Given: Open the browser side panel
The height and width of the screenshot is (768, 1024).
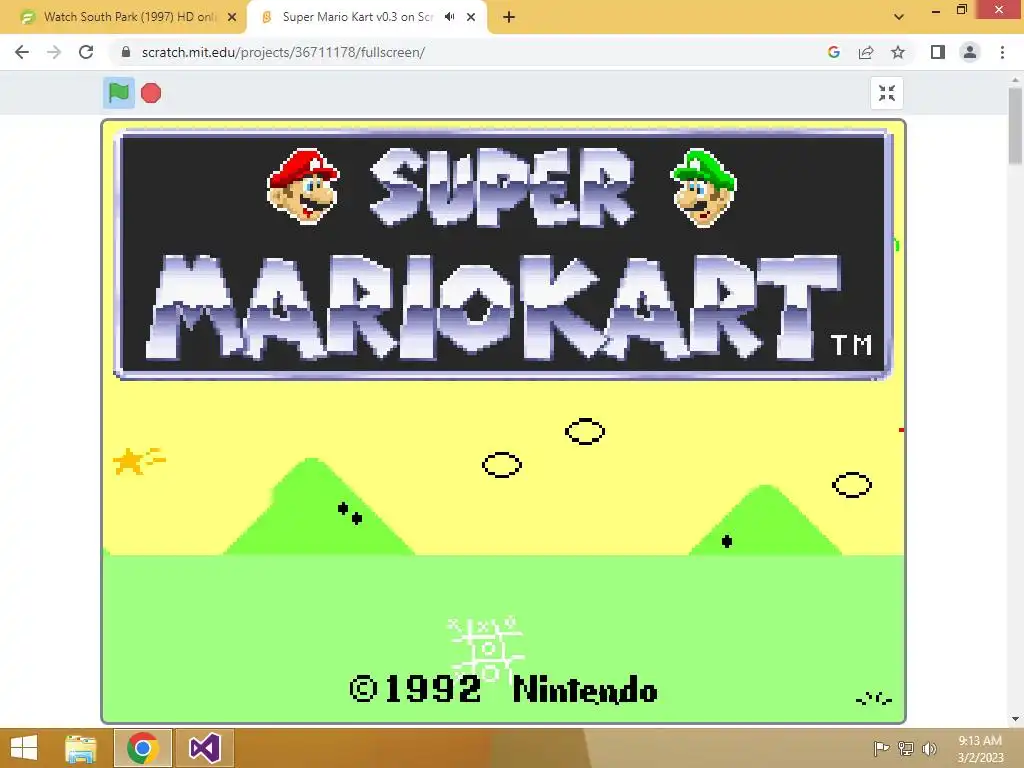Looking at the screenshot, I should click(x=938, y=52).
